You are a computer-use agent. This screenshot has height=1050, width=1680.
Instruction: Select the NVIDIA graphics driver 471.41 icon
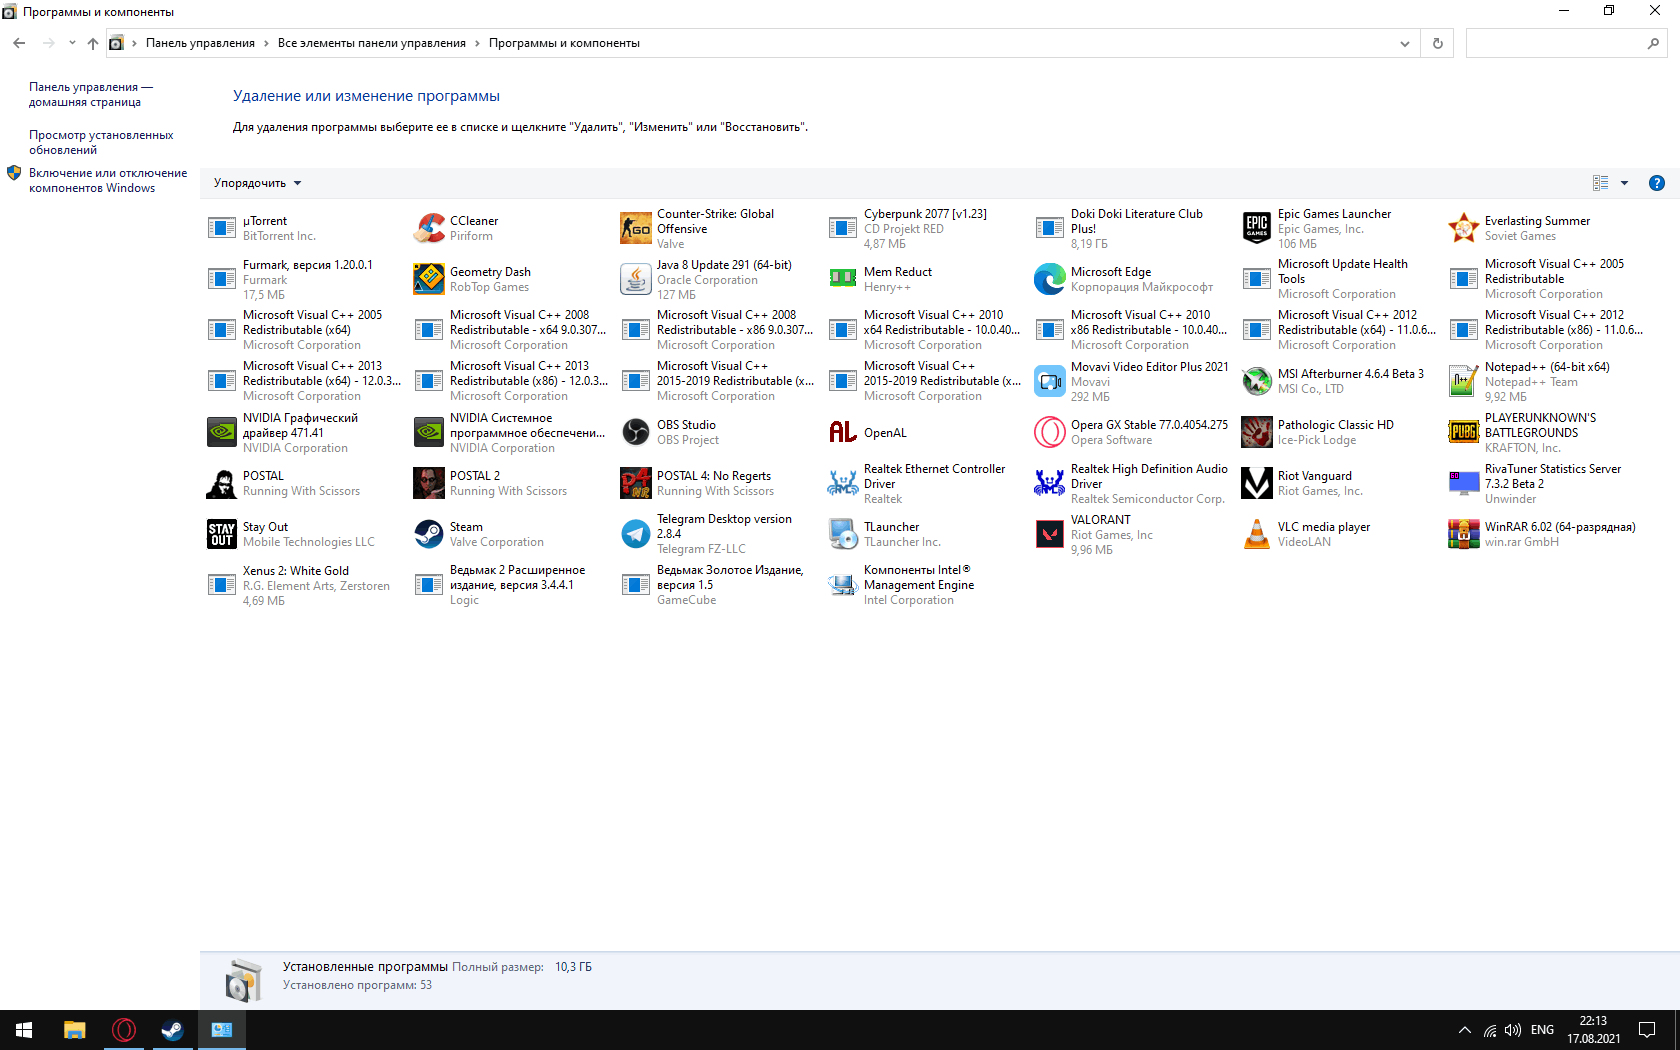pos(222,432)
